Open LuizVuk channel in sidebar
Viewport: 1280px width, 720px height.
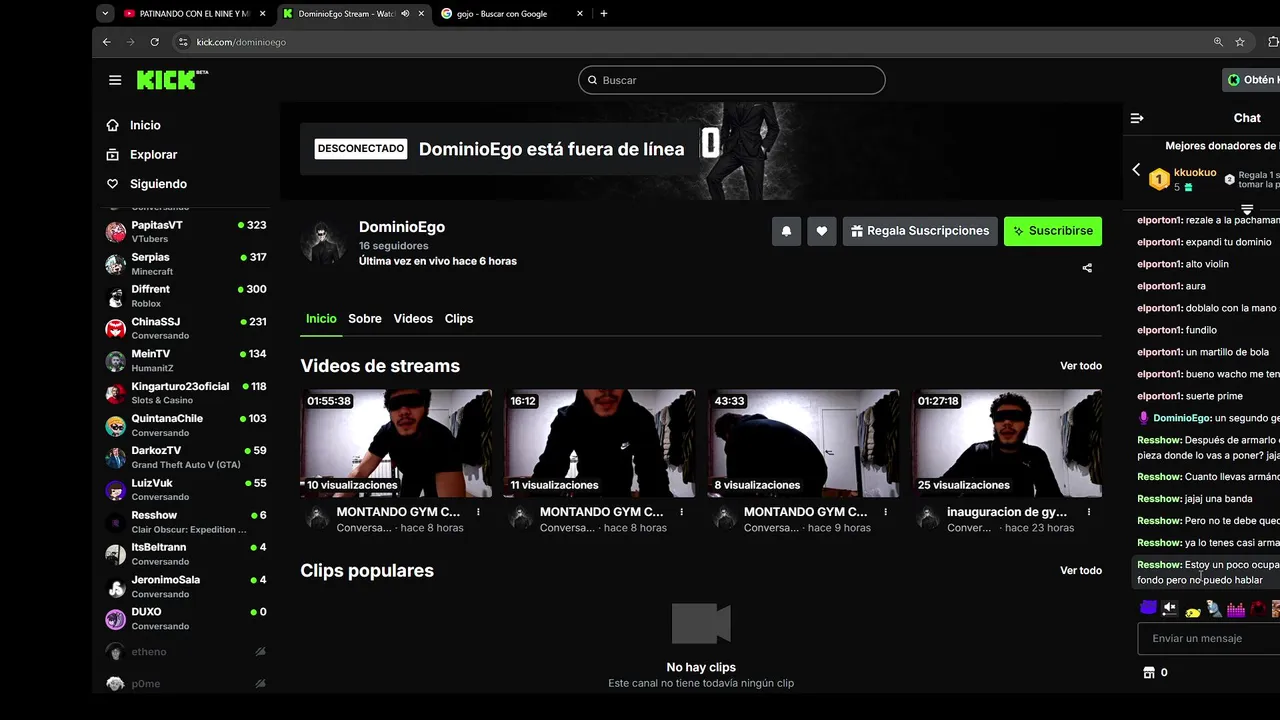click(x=186, y=489)
